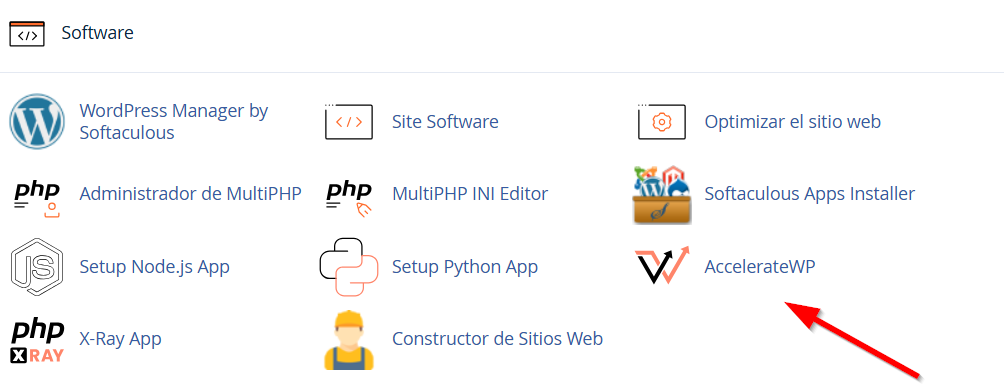
Task: Go to Optimizar el sitio web link
Action: (793, 122)
